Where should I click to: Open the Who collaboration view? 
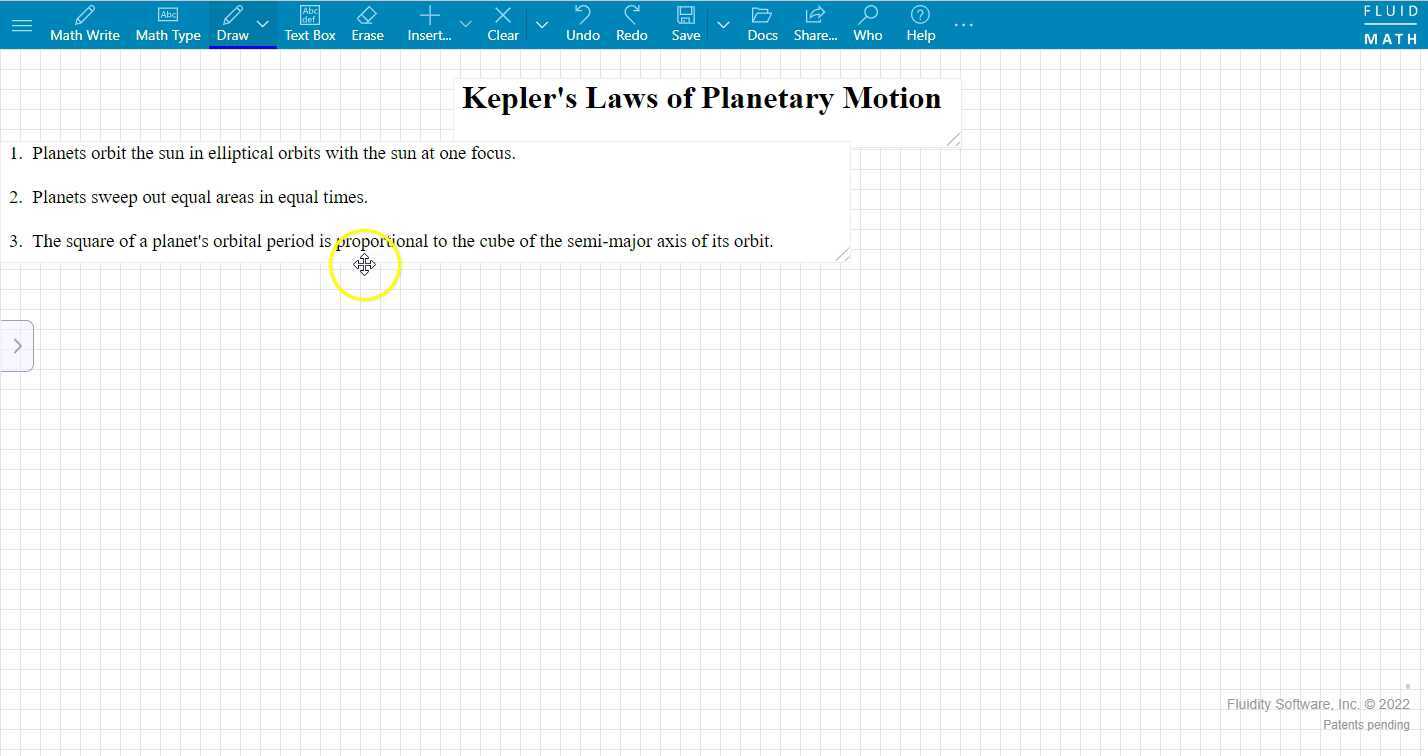point(867,24)
